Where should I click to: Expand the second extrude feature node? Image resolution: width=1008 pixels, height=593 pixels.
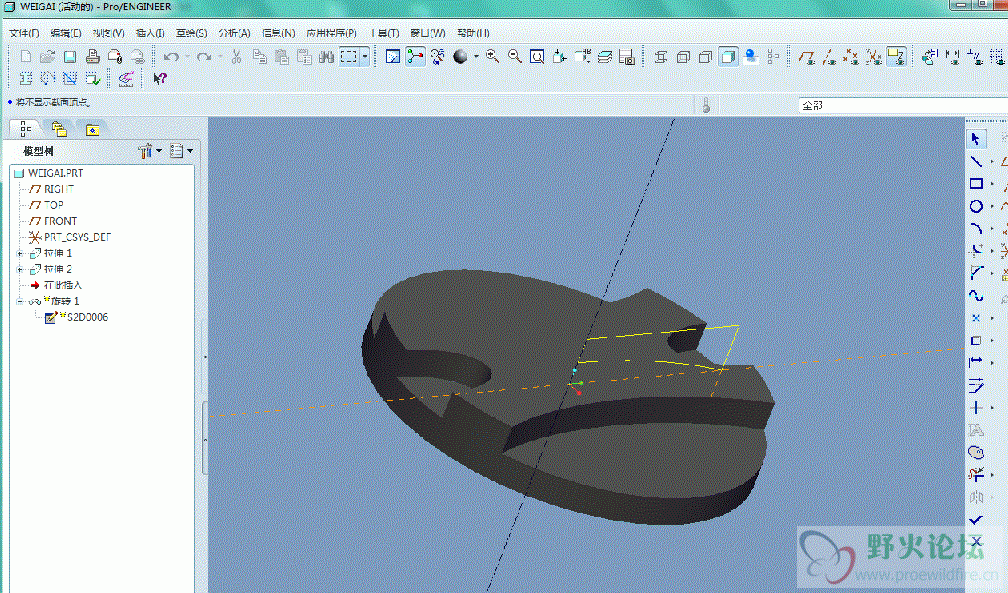pos(20,269)
